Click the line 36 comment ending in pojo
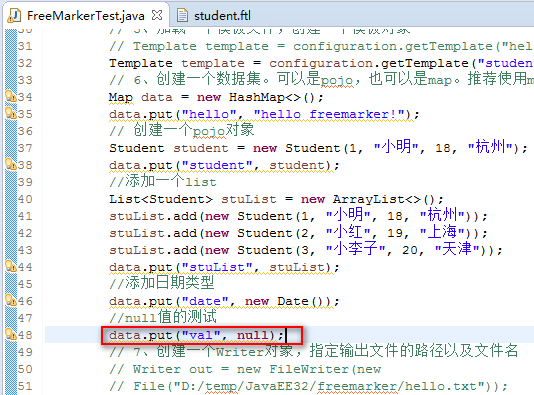 click(x=182, y=130)
